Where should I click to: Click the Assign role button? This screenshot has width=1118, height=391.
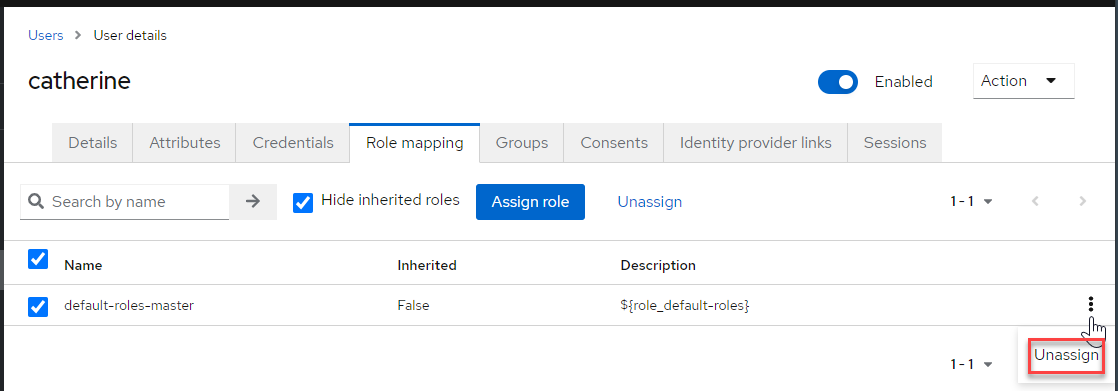point(530,202)
